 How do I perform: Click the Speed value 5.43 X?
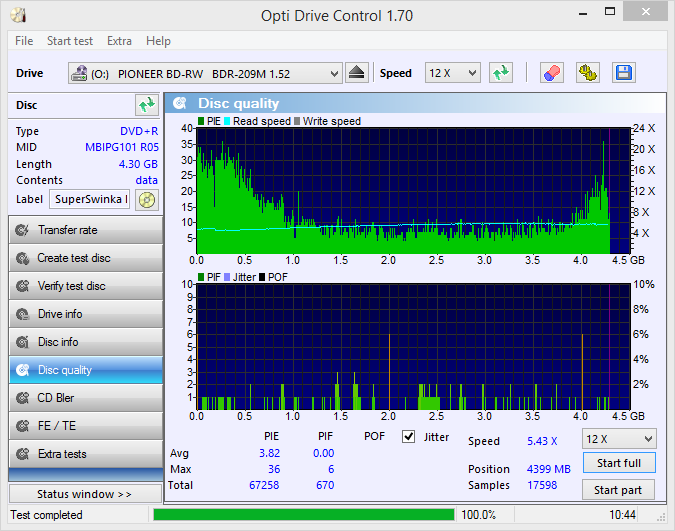542,441
